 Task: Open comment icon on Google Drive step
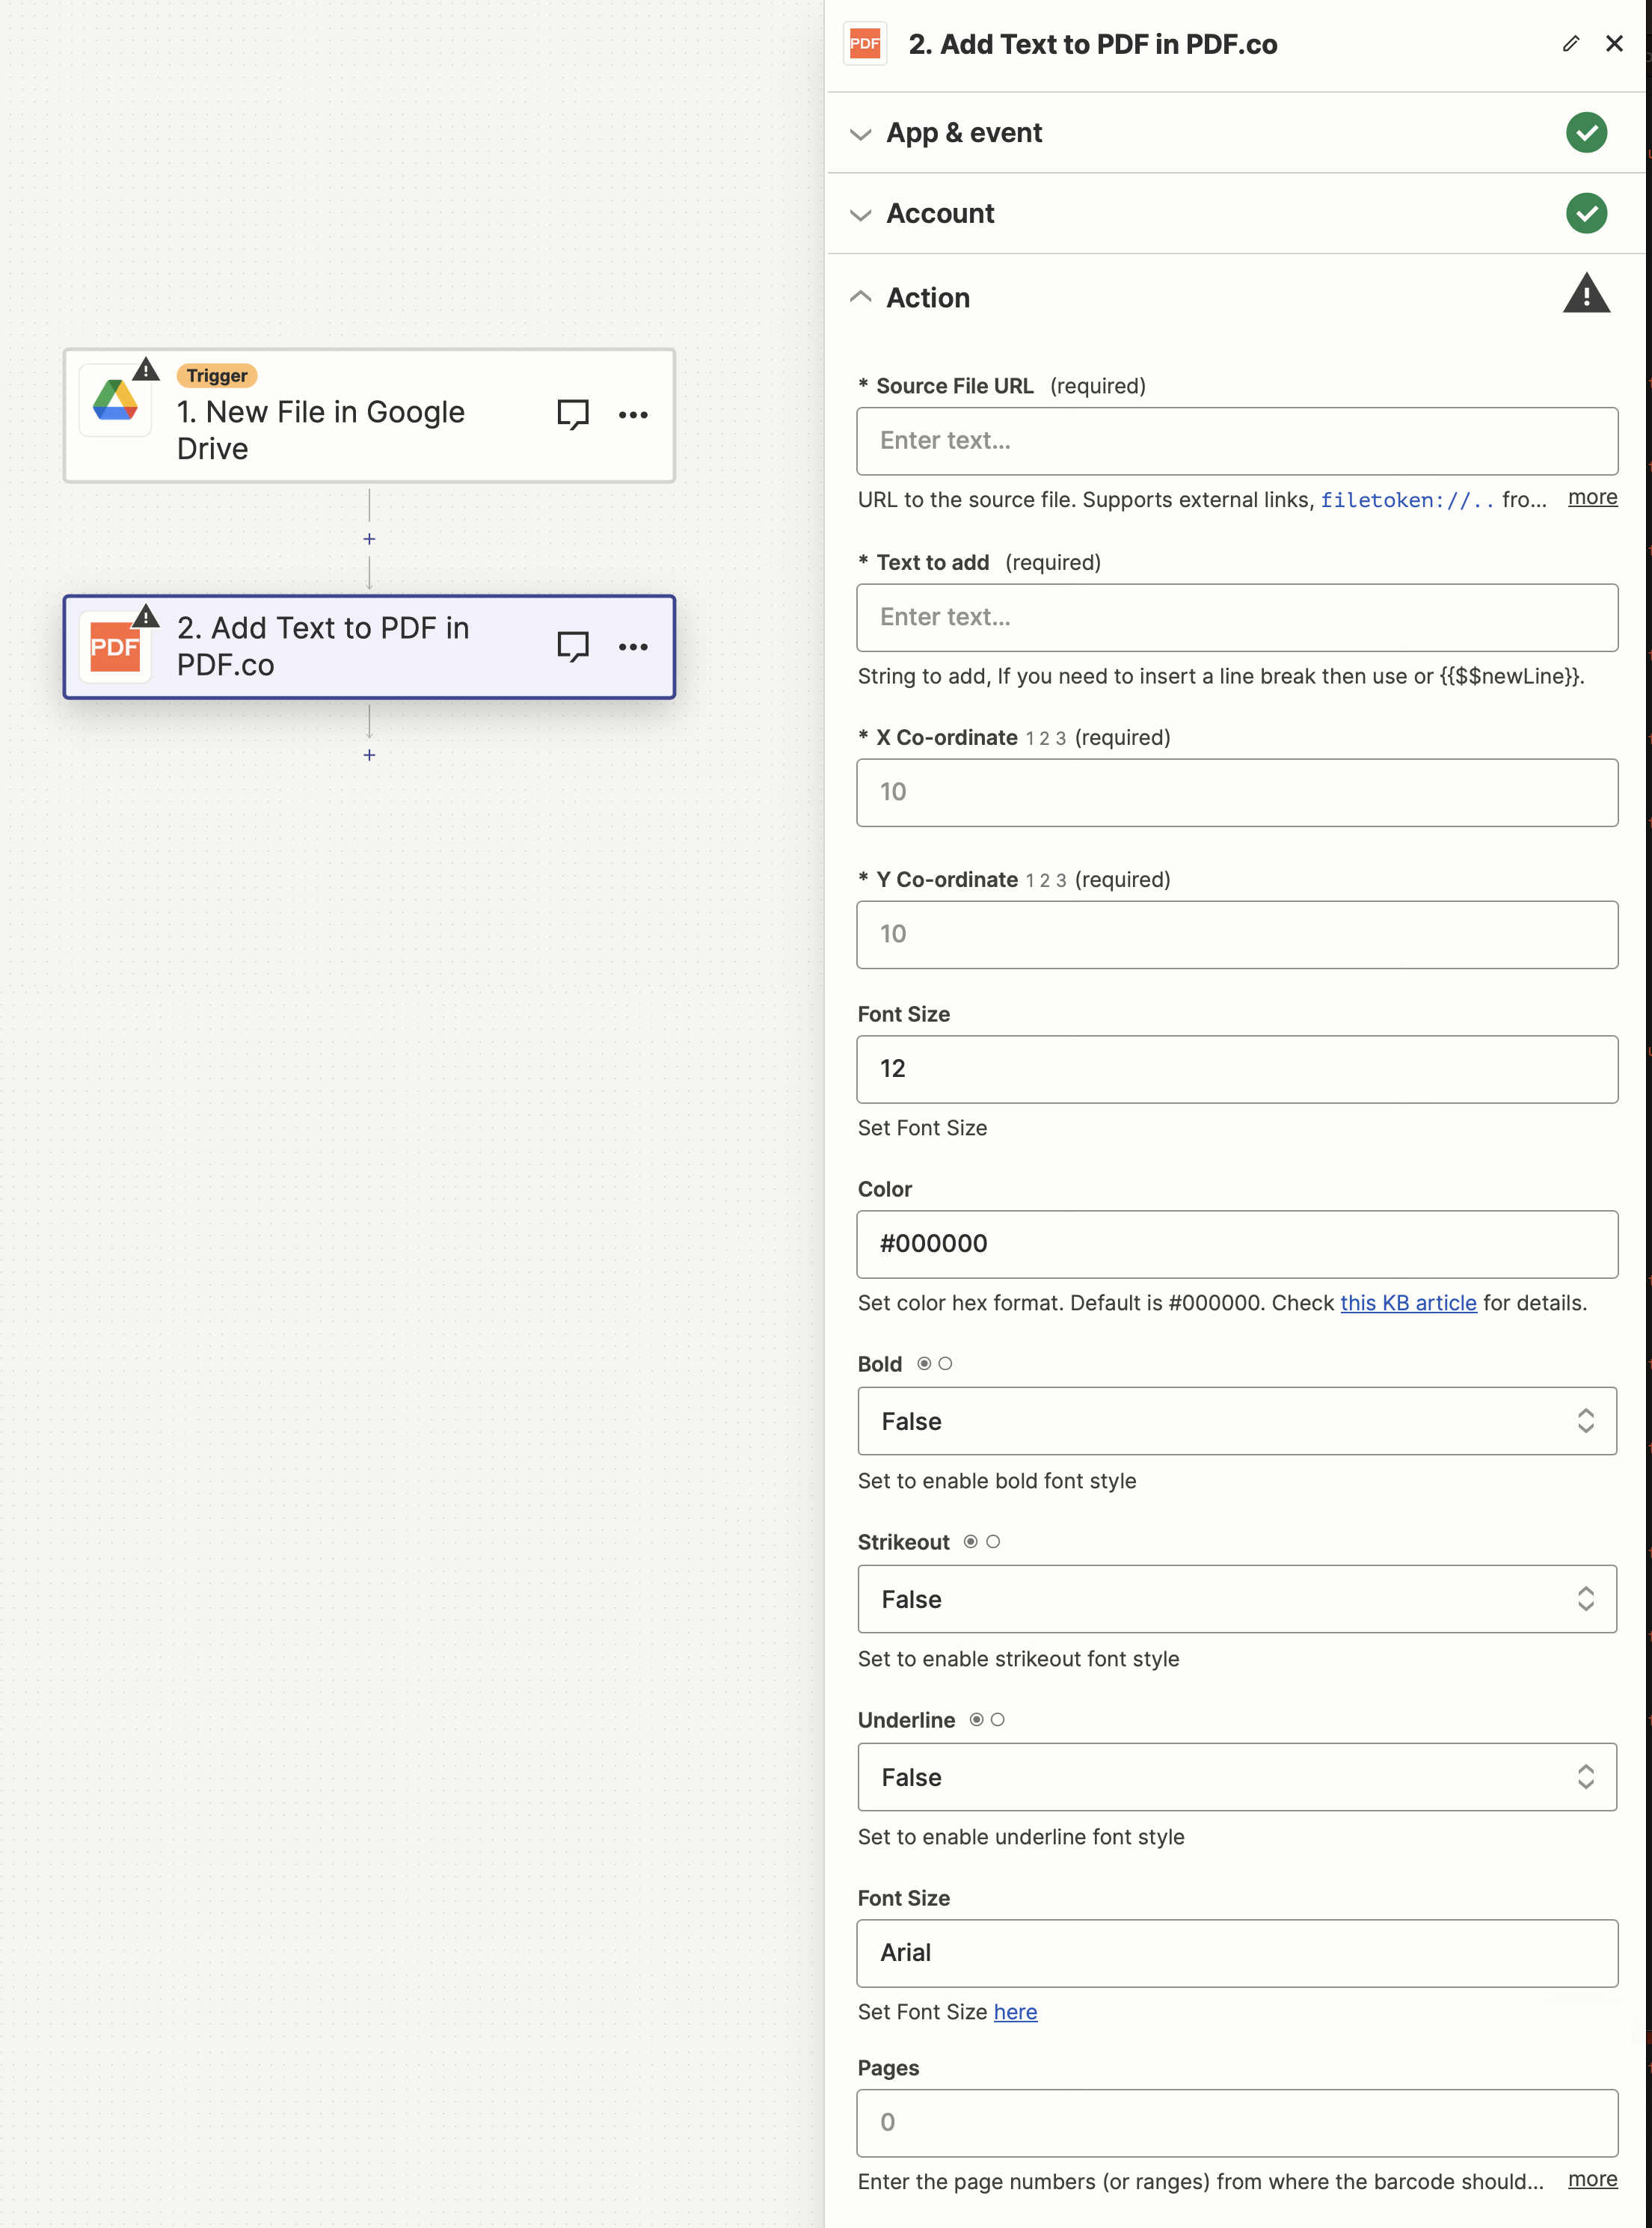tap(573, 414)
